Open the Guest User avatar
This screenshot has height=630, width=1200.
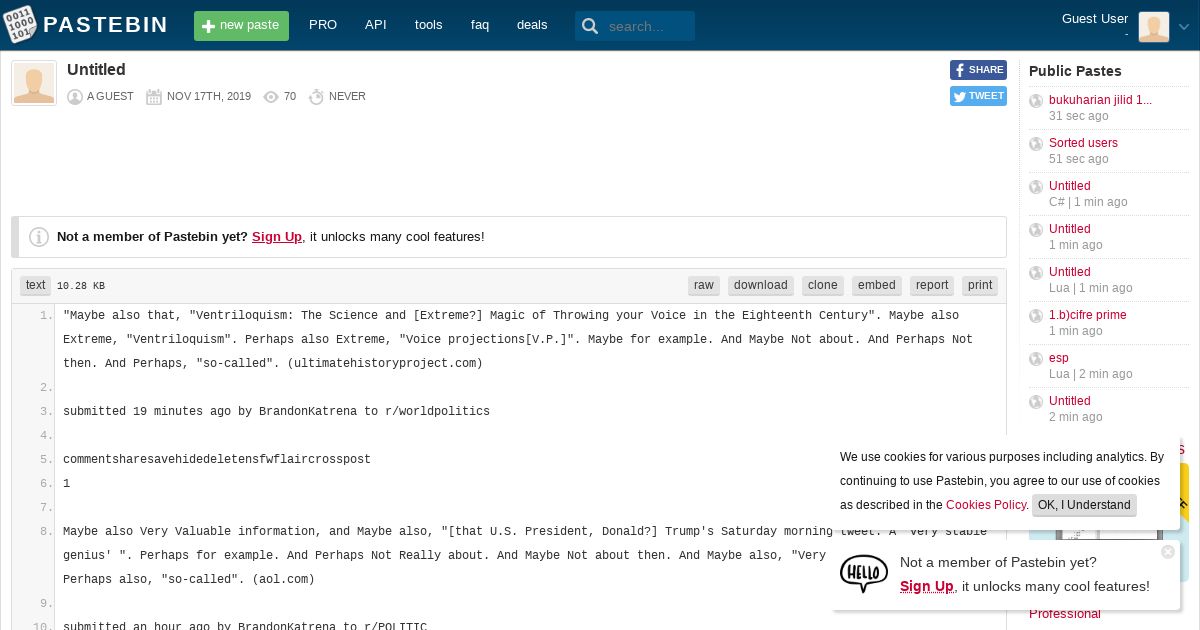[x=1153, y=27]
